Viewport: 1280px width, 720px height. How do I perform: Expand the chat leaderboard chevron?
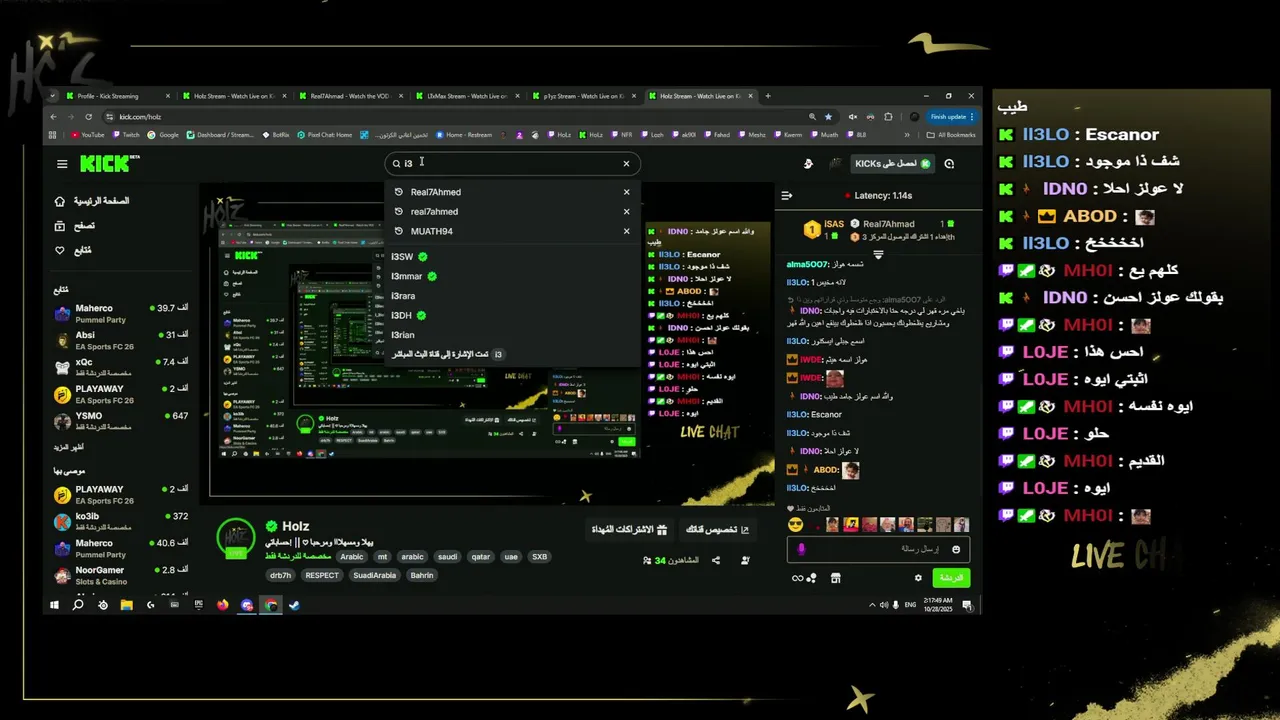pos(878,254)
